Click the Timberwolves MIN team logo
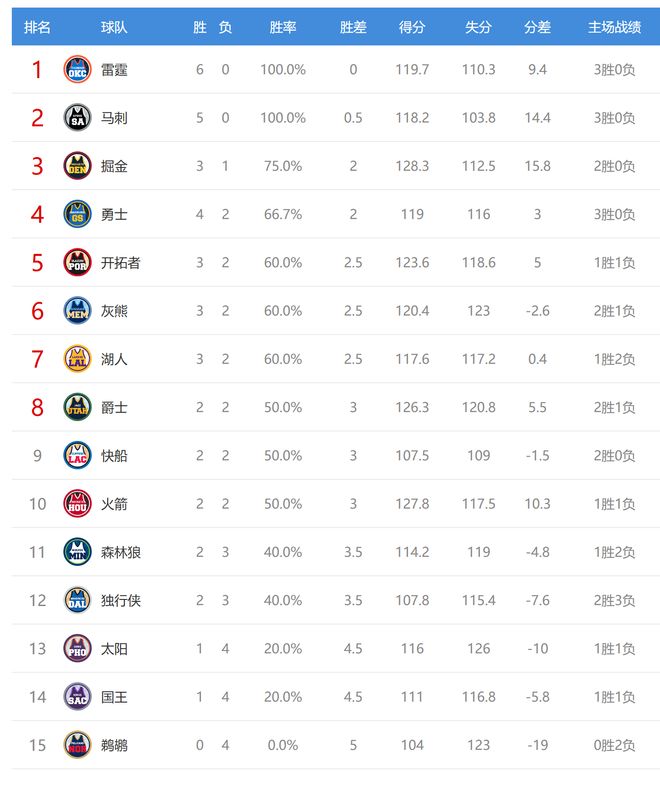Image resolution: width=660 pixels, height=801 pixels. pyautogui.click(x=77, y=552)
